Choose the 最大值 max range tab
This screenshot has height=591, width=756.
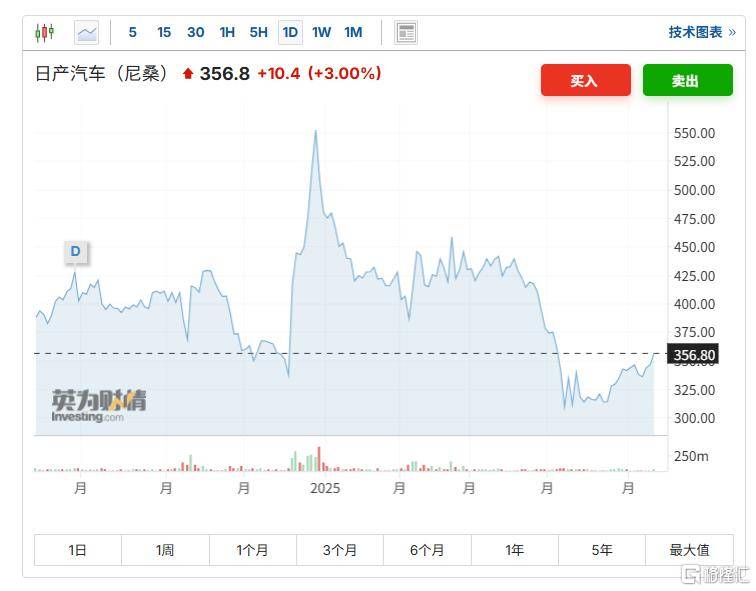click(689, 550)
